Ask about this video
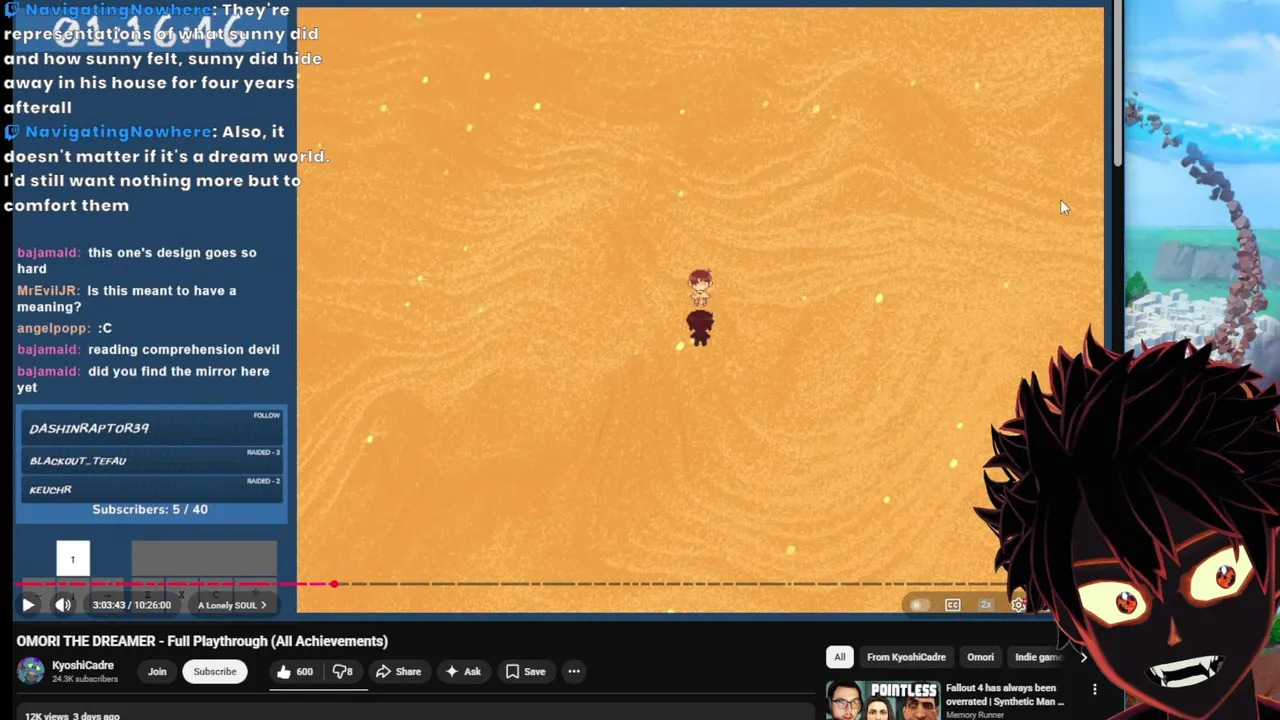The image size is (1280, 720). pos(463,672)
